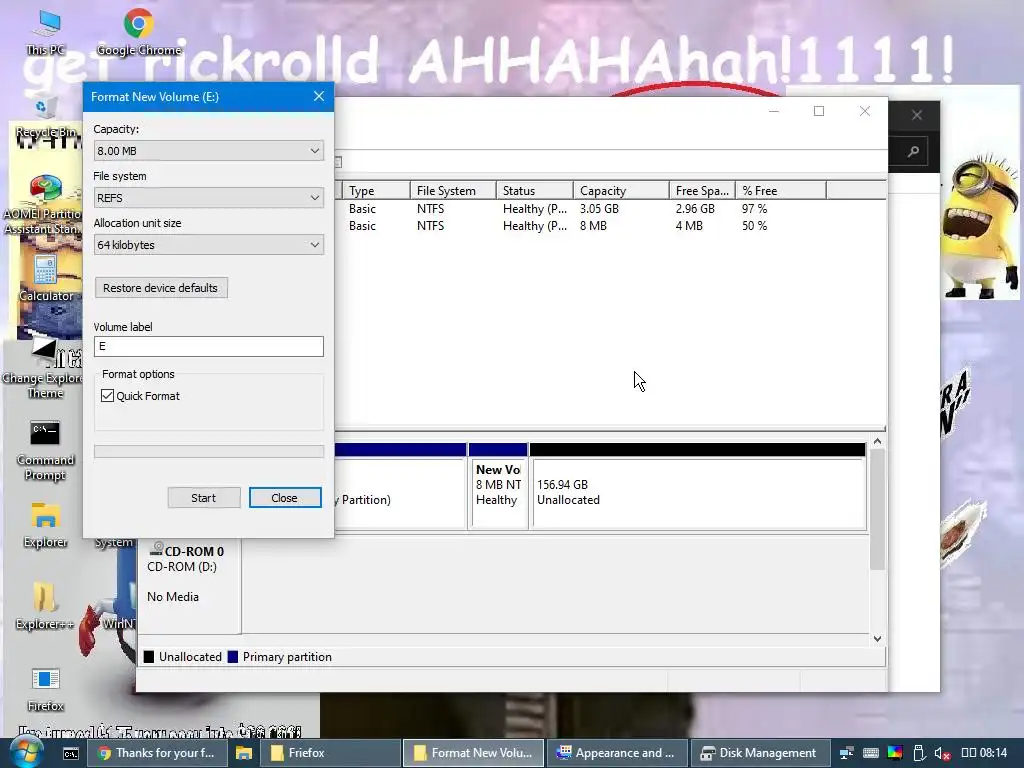Maximize the Disk Management window
This screenshot has height=768, width=1024.
819,112
